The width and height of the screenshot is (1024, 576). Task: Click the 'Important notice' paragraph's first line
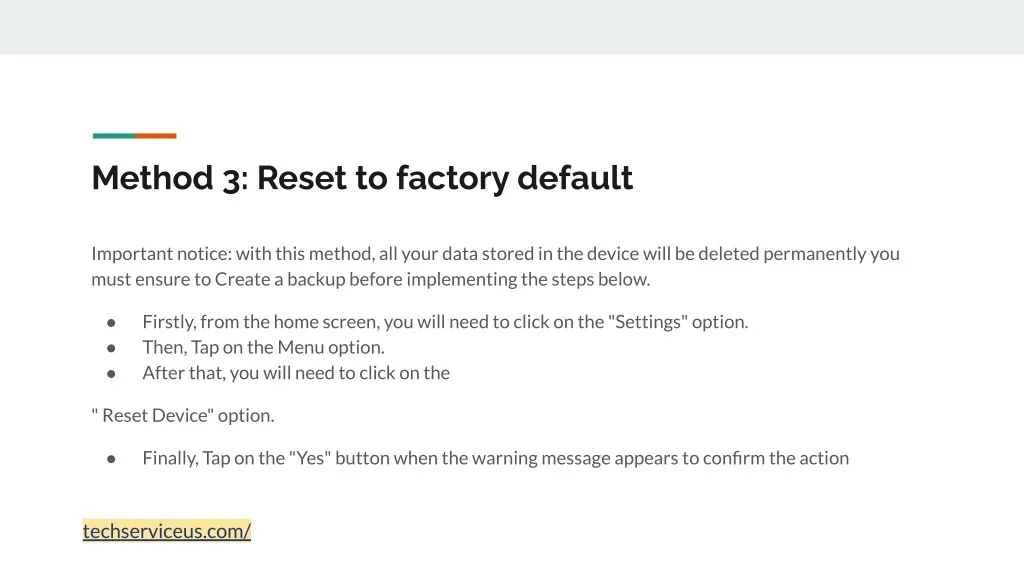coord(495,254)
